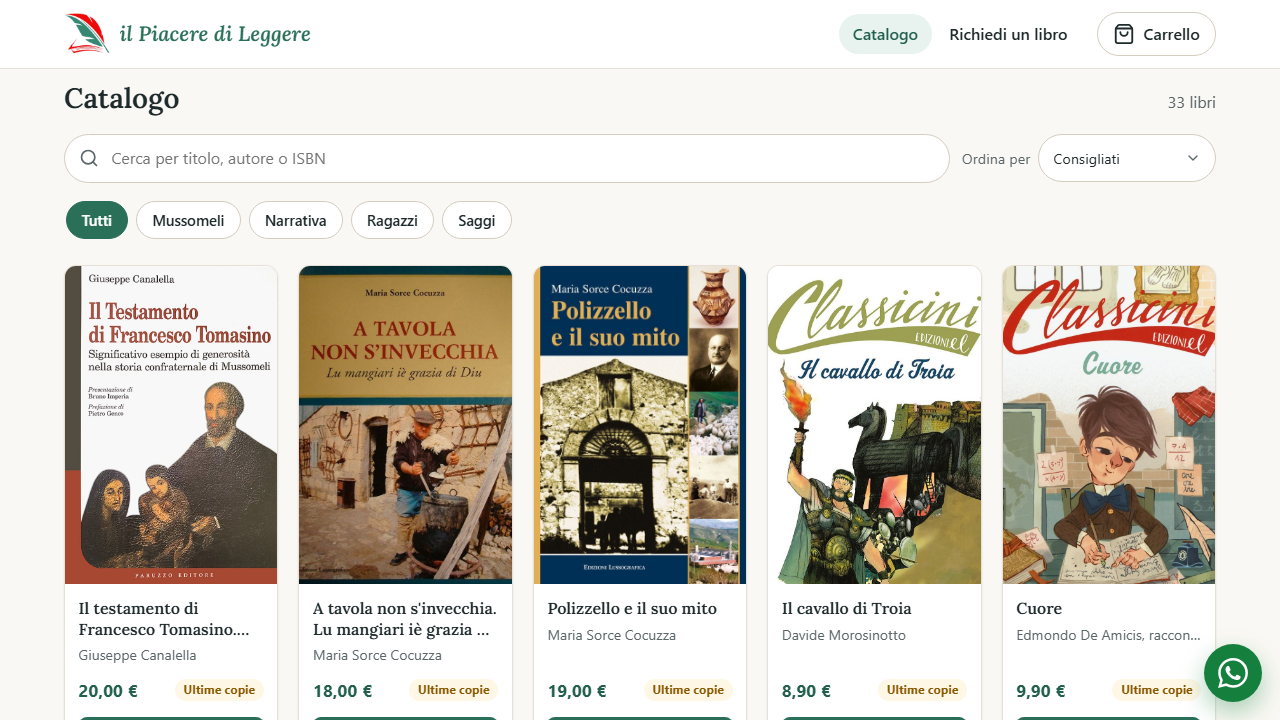This screenshot has height=720, width=1280.
Task: Click the 9,90 € price
Action: click(x=1041, y=691)
